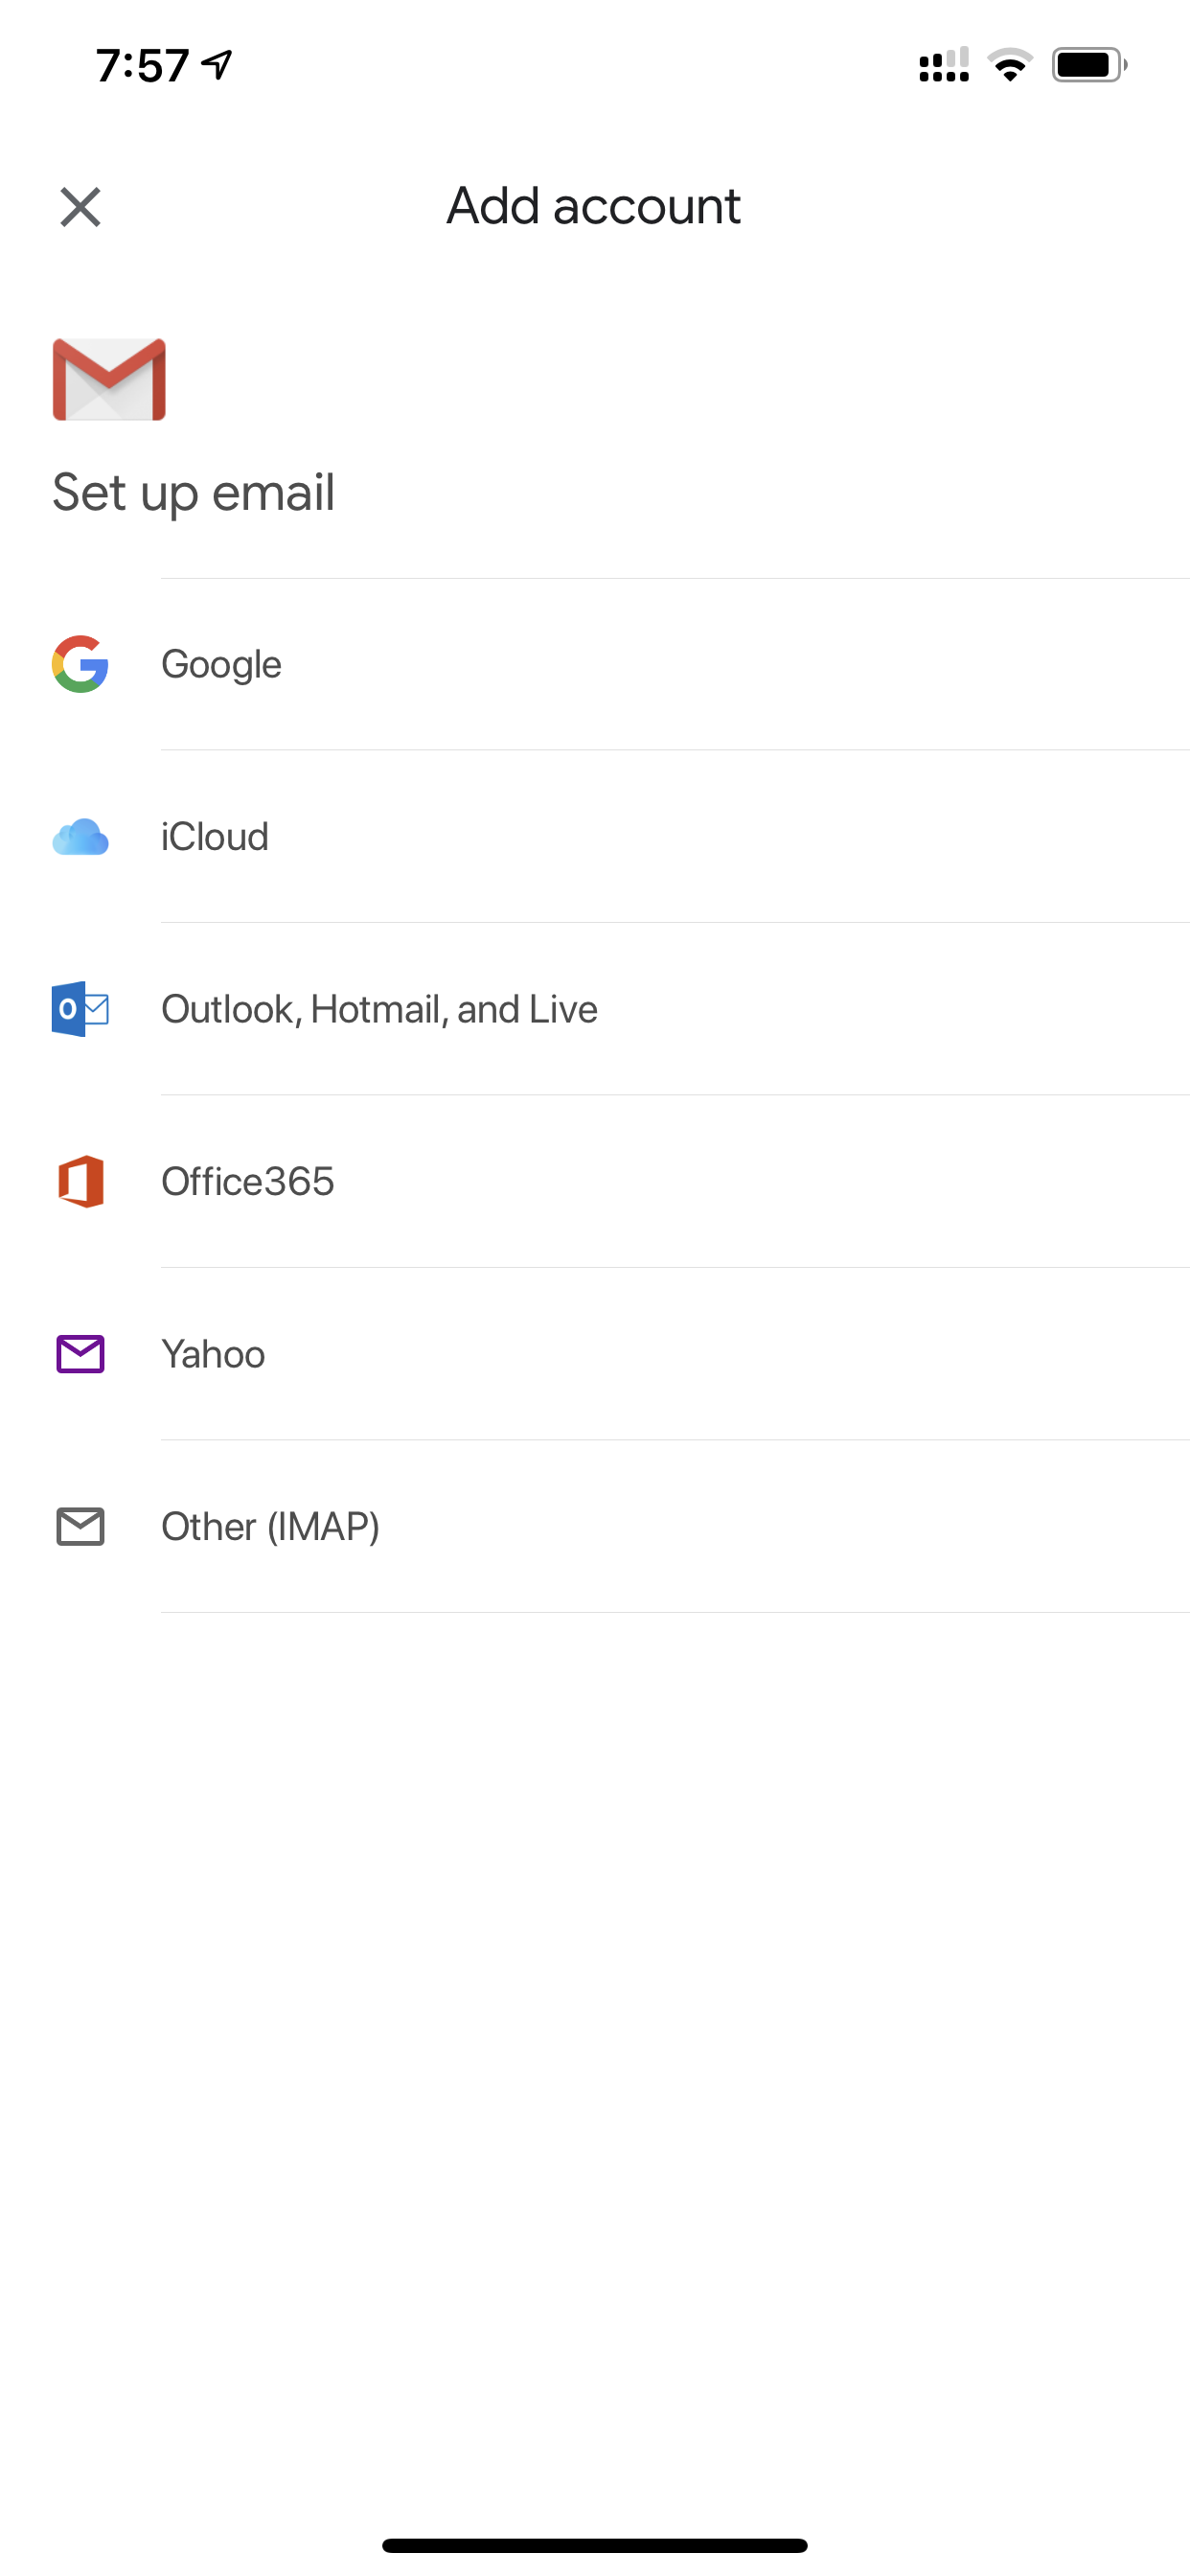Screen dimensions: 1190x2576
Task: Select Google as email provider
Action: (595, 664)
